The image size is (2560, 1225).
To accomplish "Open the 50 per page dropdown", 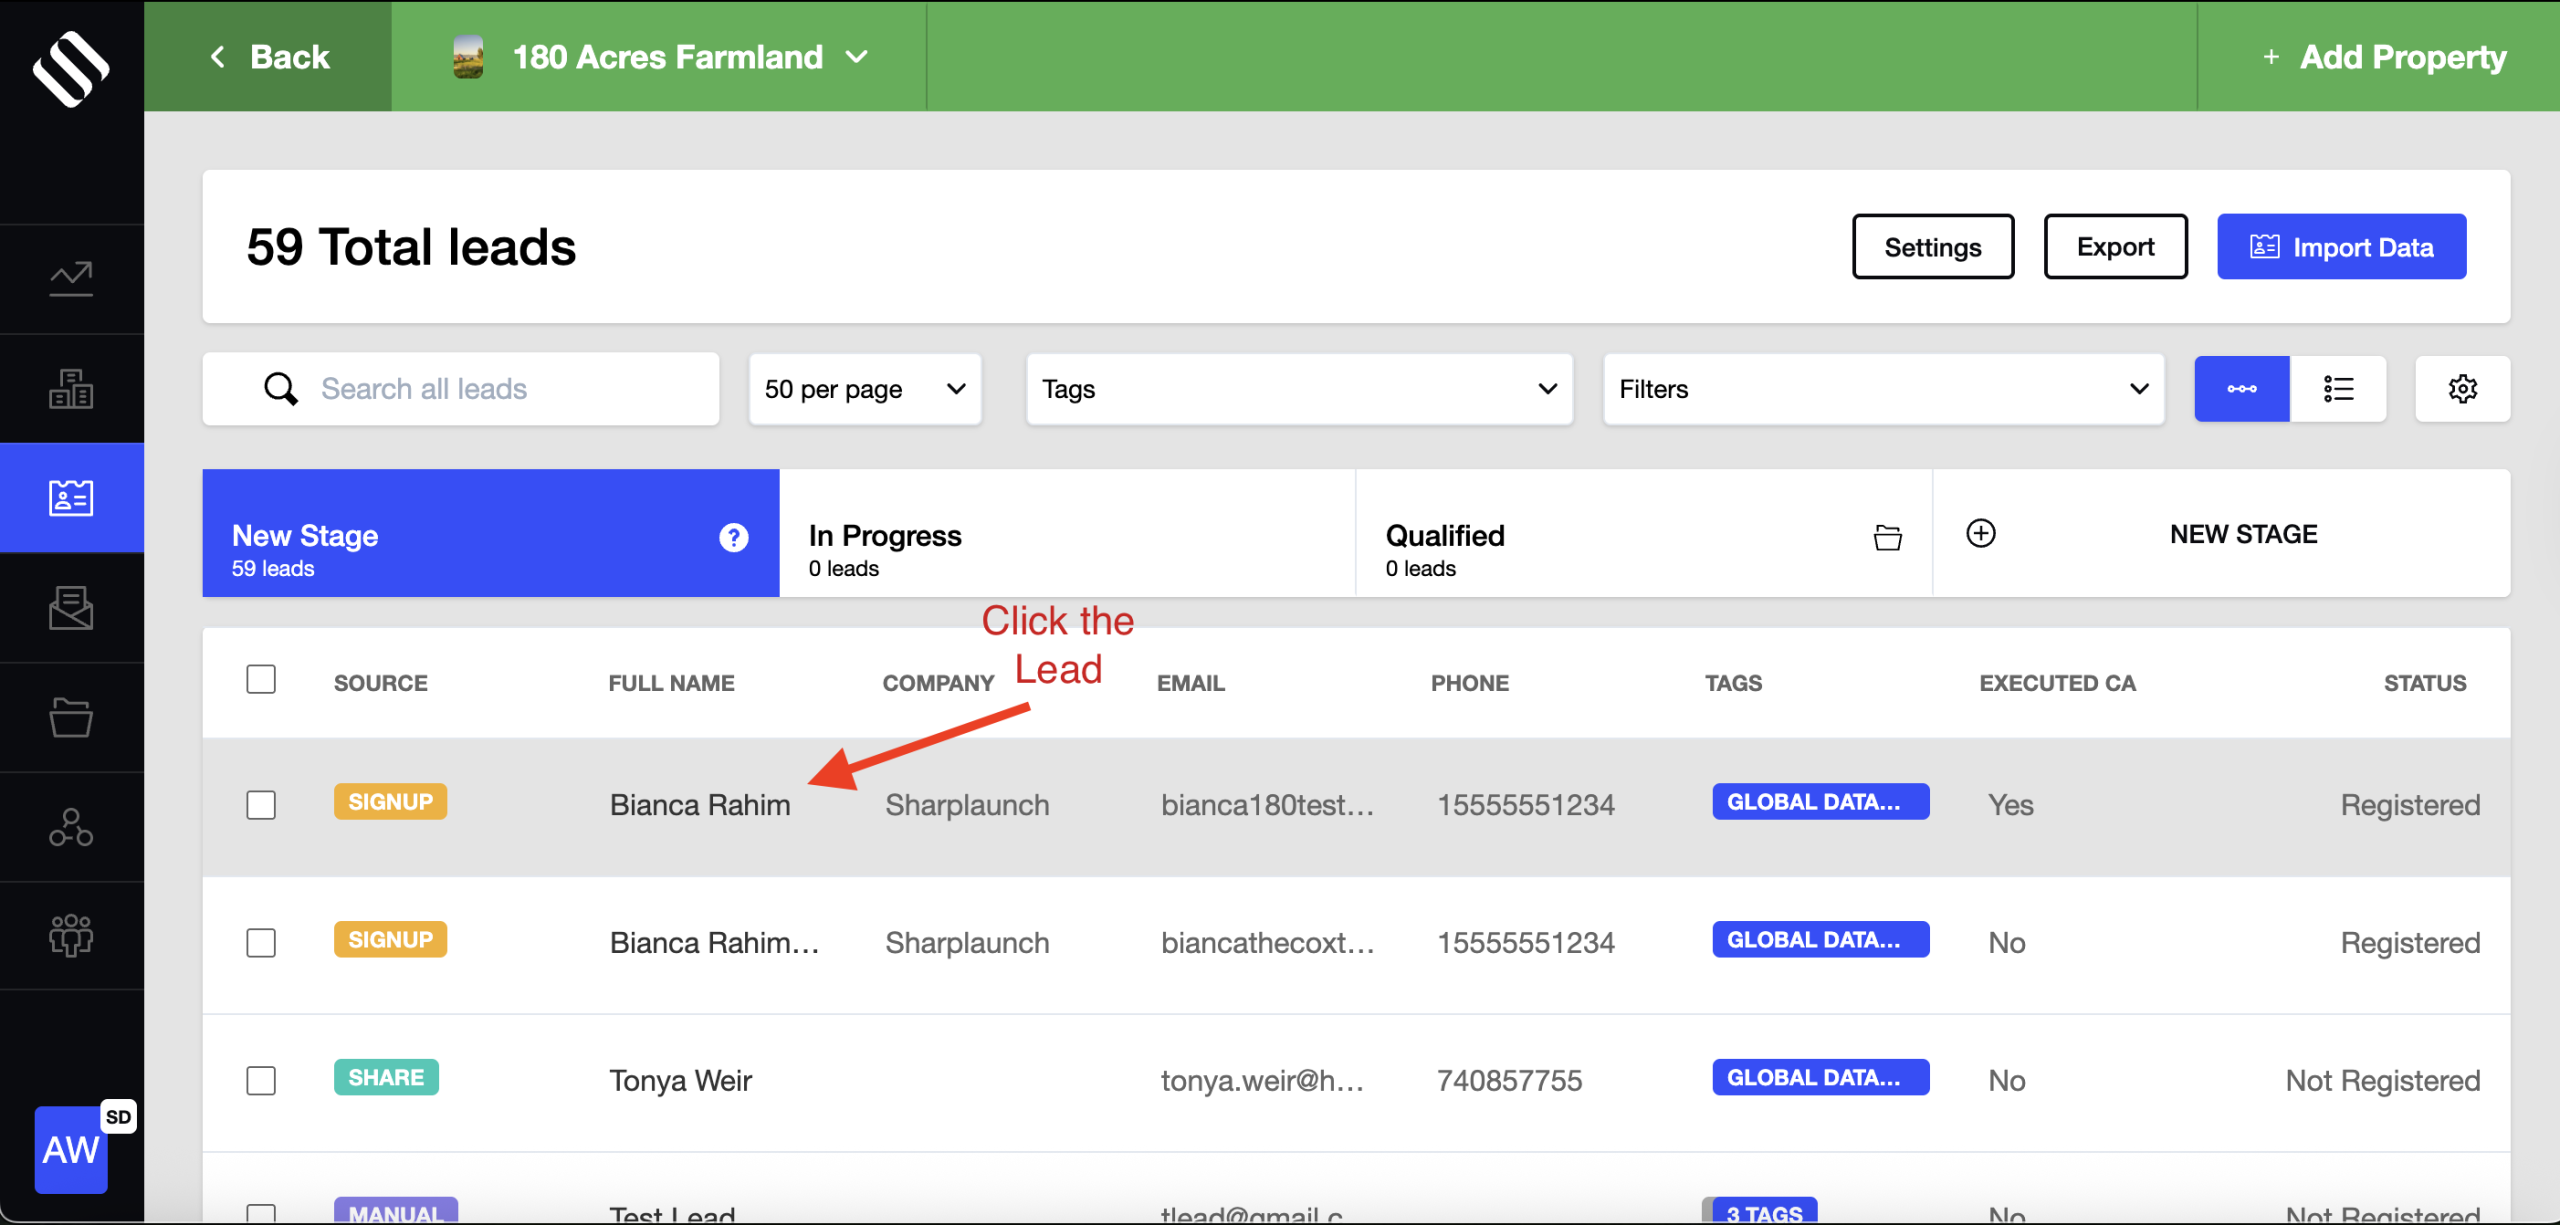I will pyautogui.click(x=865, y=389).
